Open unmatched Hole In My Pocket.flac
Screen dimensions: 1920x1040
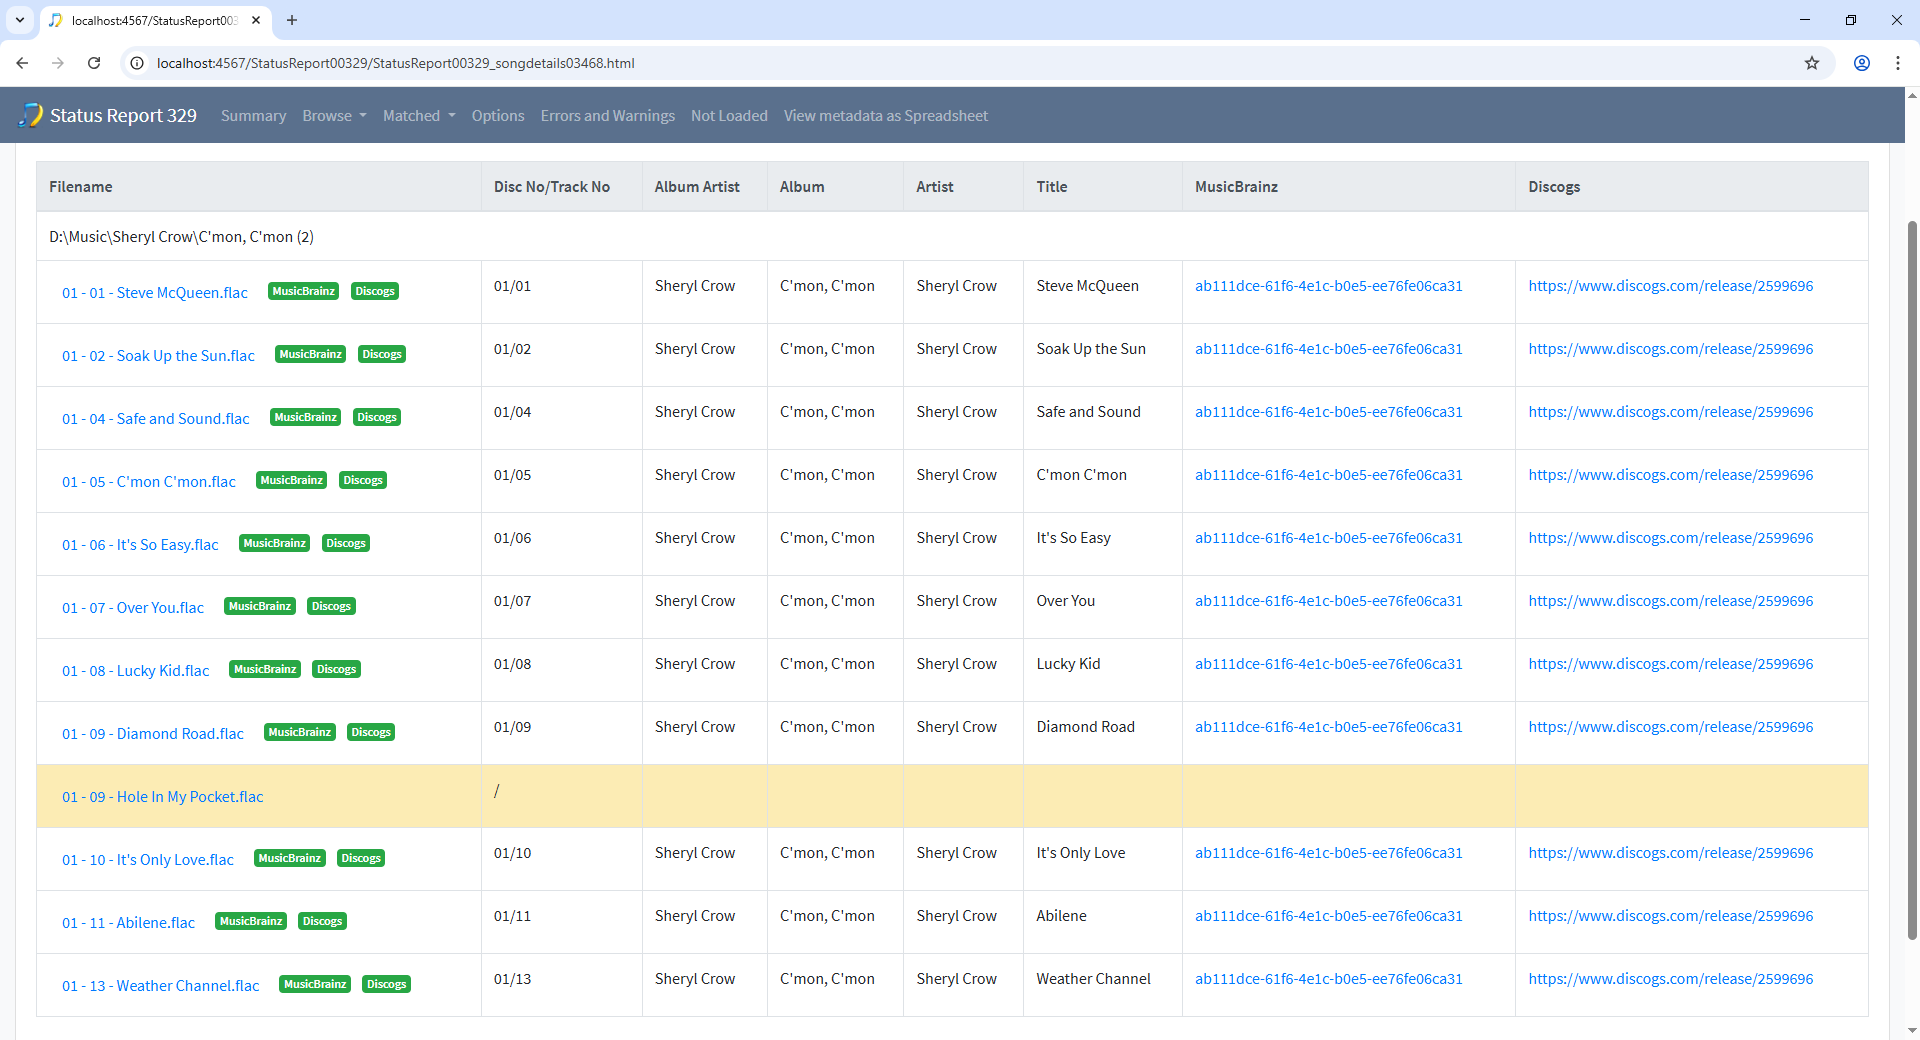coord(163,797)
